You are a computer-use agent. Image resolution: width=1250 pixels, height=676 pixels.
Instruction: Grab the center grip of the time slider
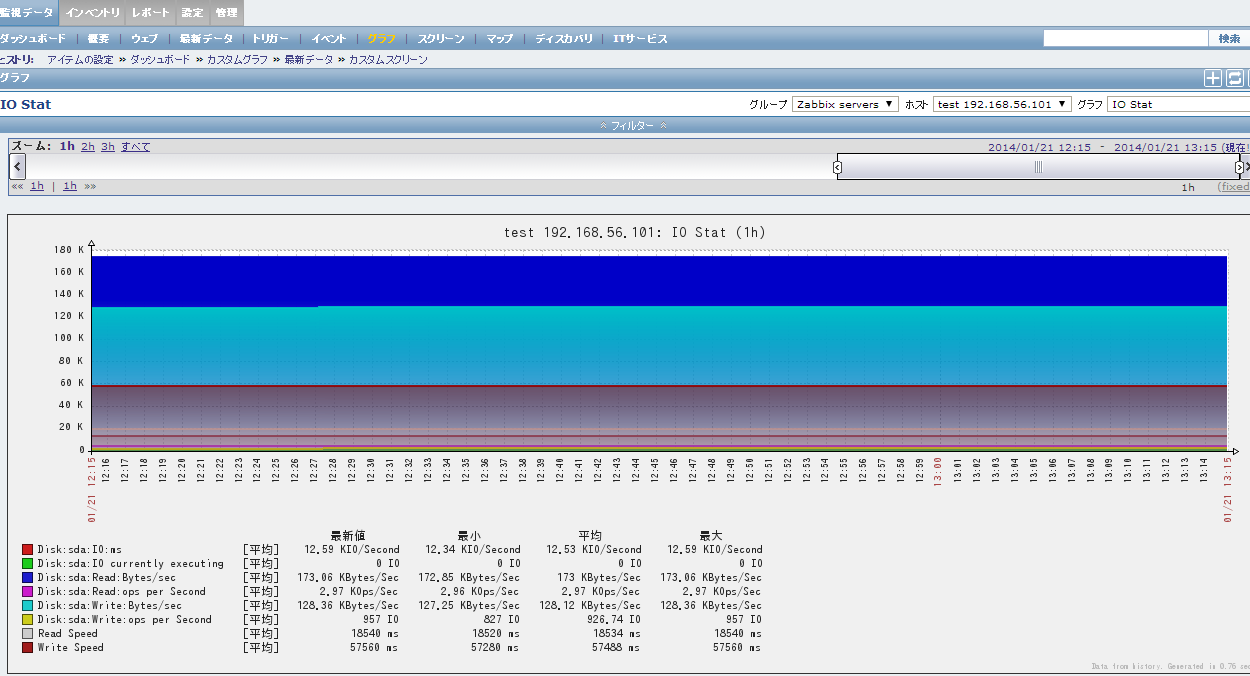coord(1038,167)
